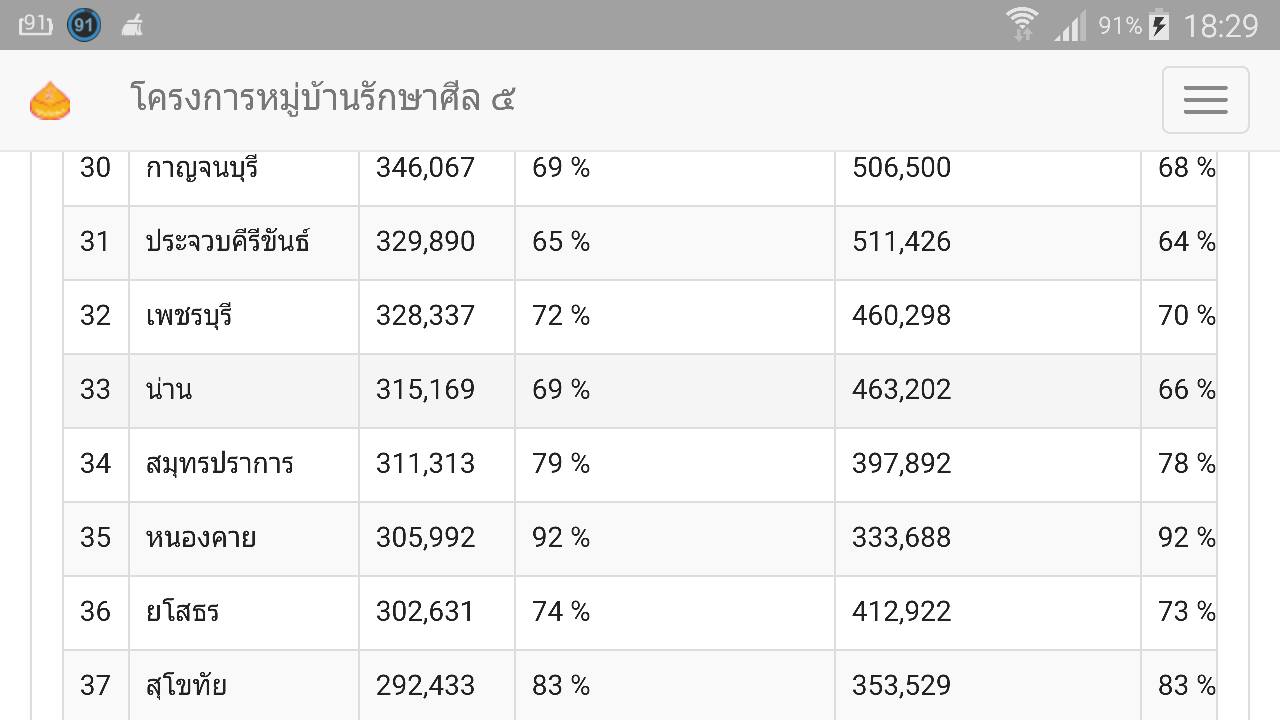The image size is (1280, 720).
Task: Tap the orange site logo icon
Action: tap(50, 101)
